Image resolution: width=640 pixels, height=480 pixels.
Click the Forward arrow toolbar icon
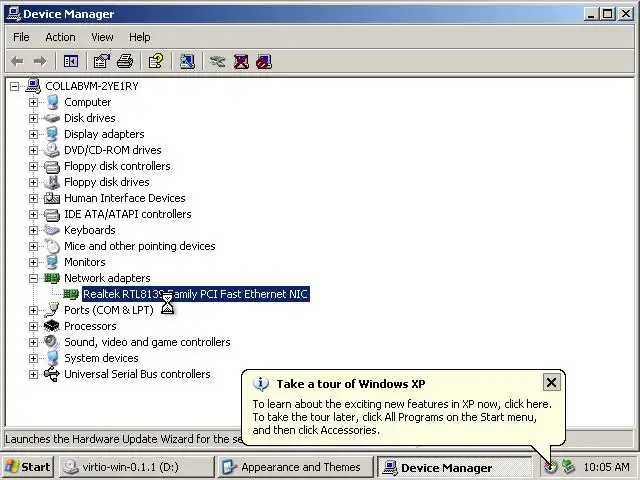pos(40,62)
